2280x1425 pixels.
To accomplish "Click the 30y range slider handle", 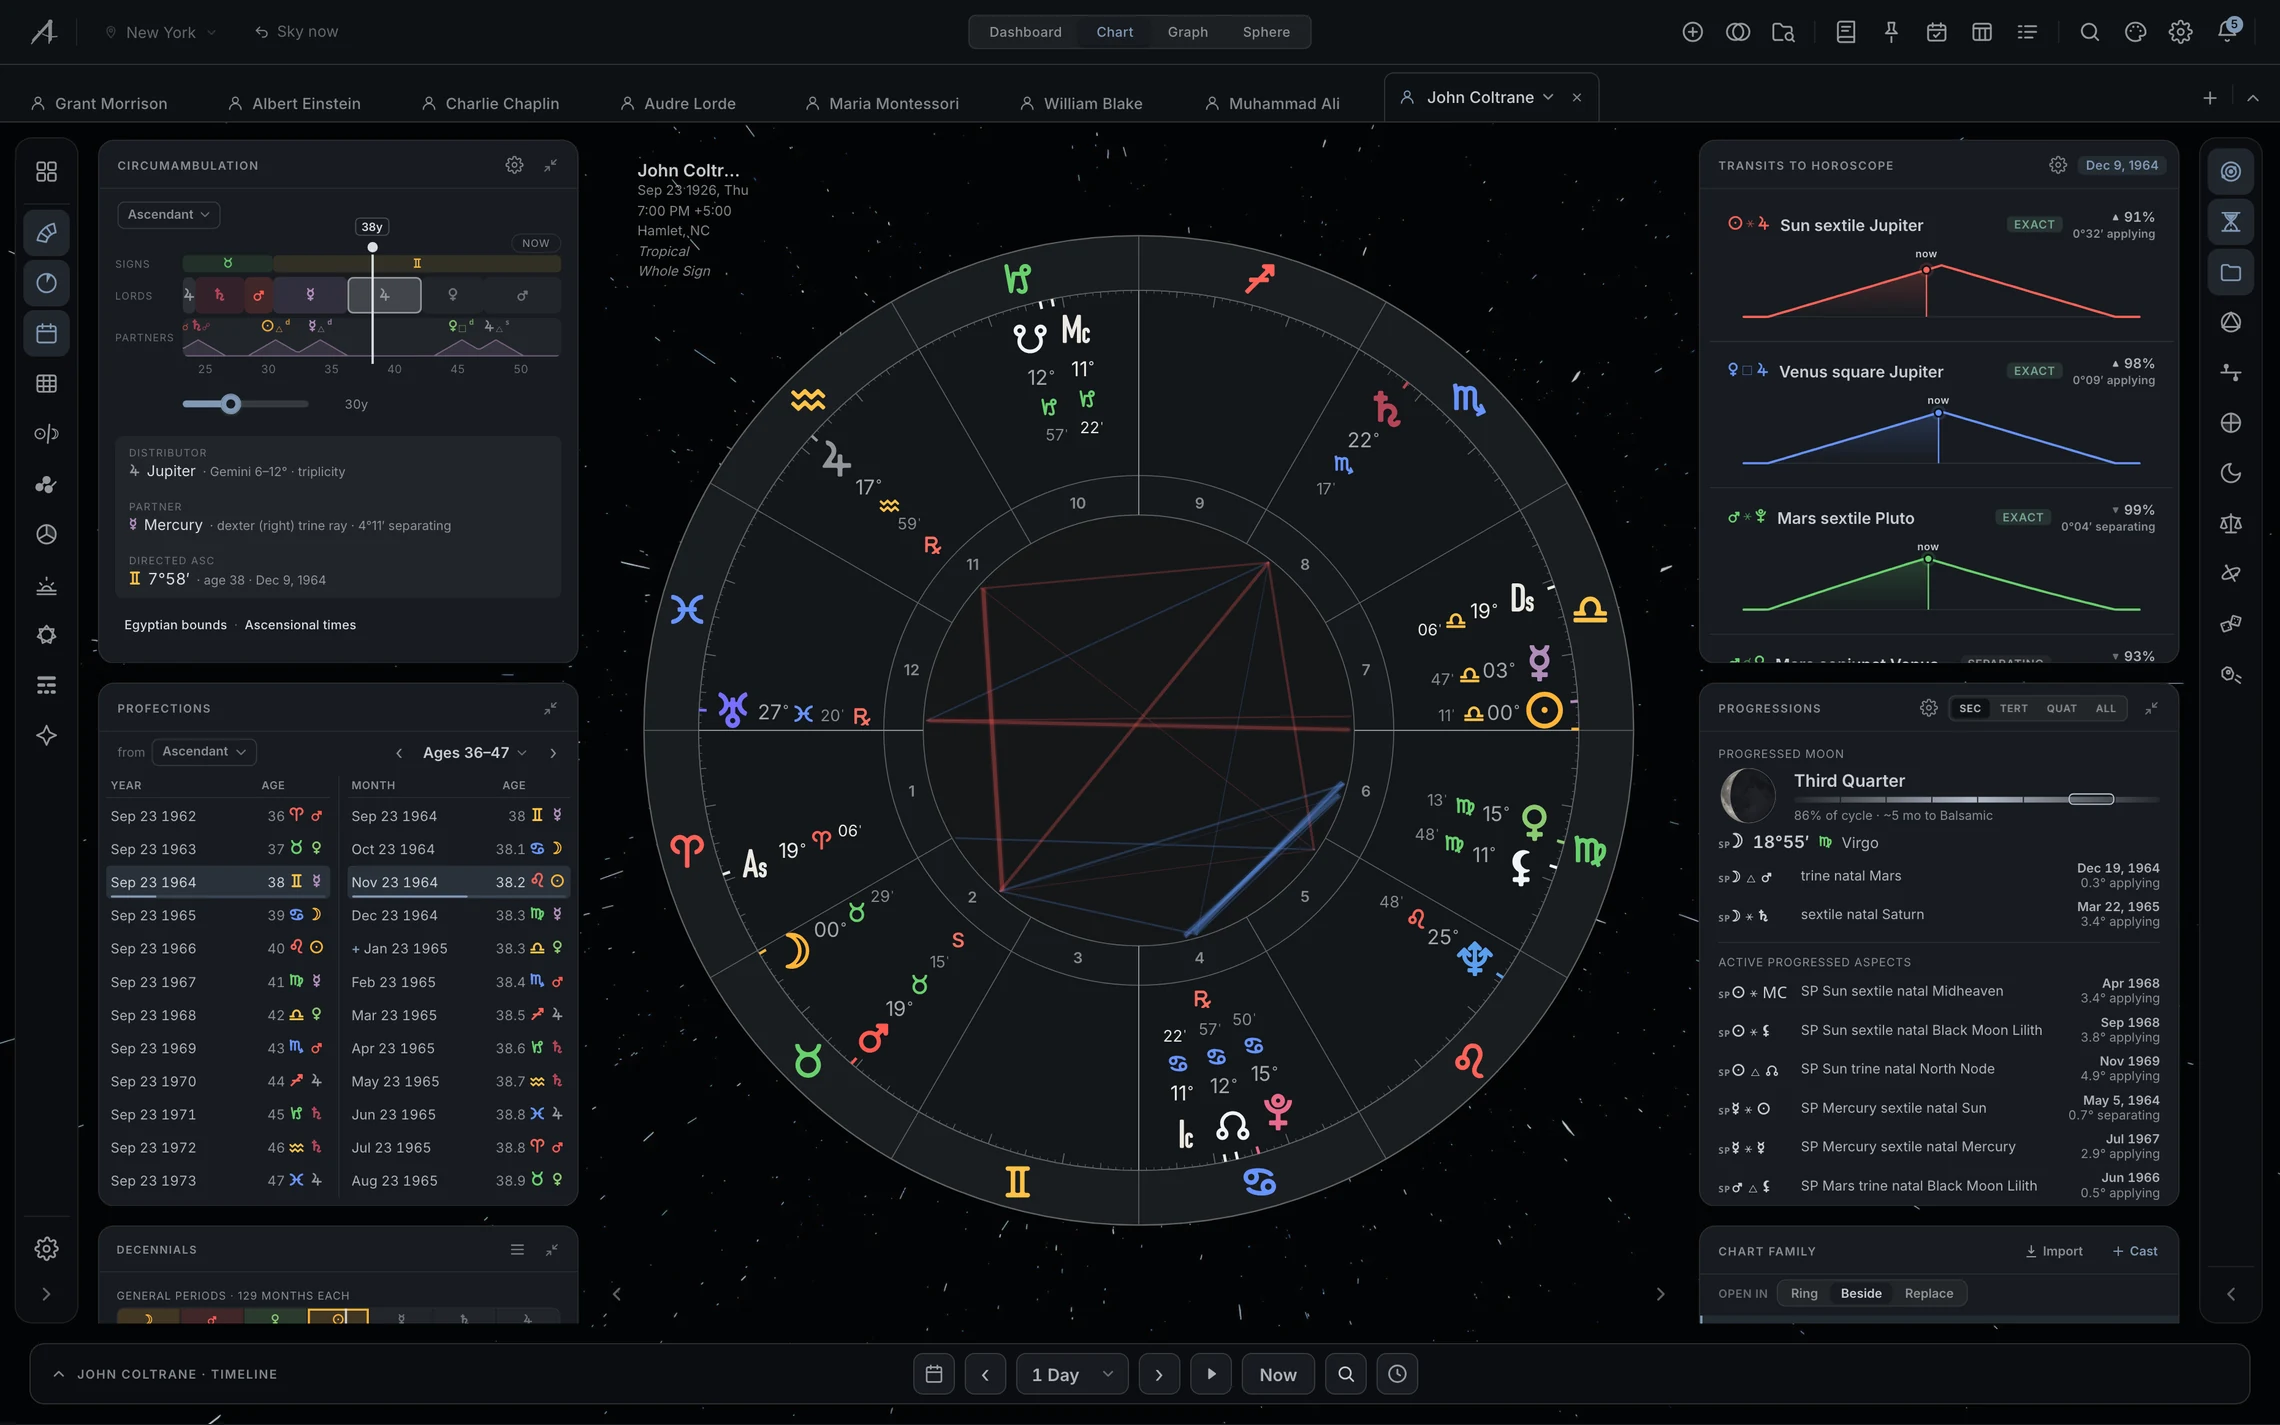I will pyautogui.click(x=231, y=404).
